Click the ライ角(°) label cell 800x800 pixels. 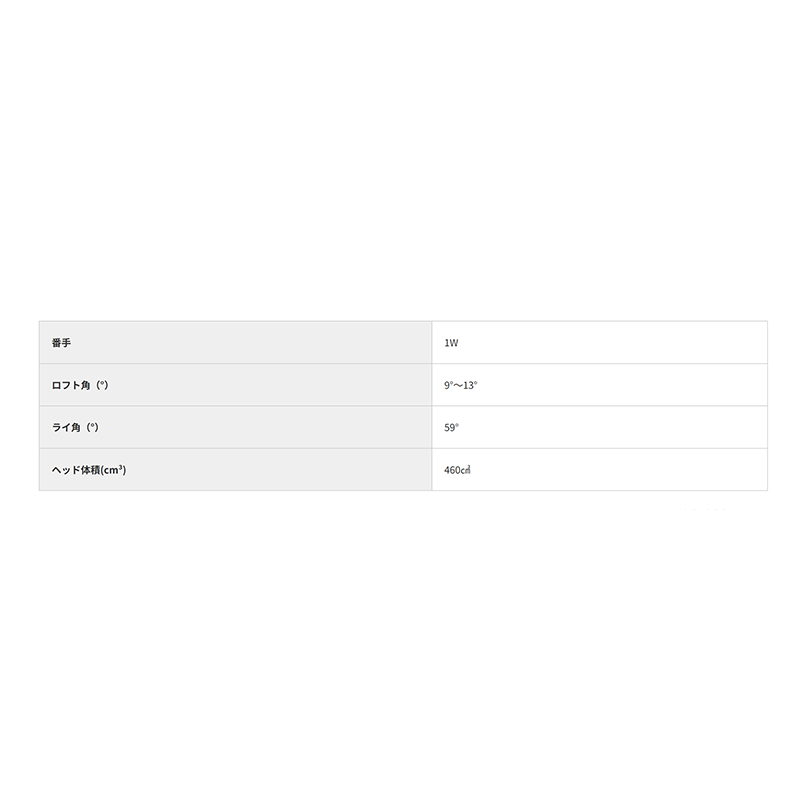(x=235, y=427)
